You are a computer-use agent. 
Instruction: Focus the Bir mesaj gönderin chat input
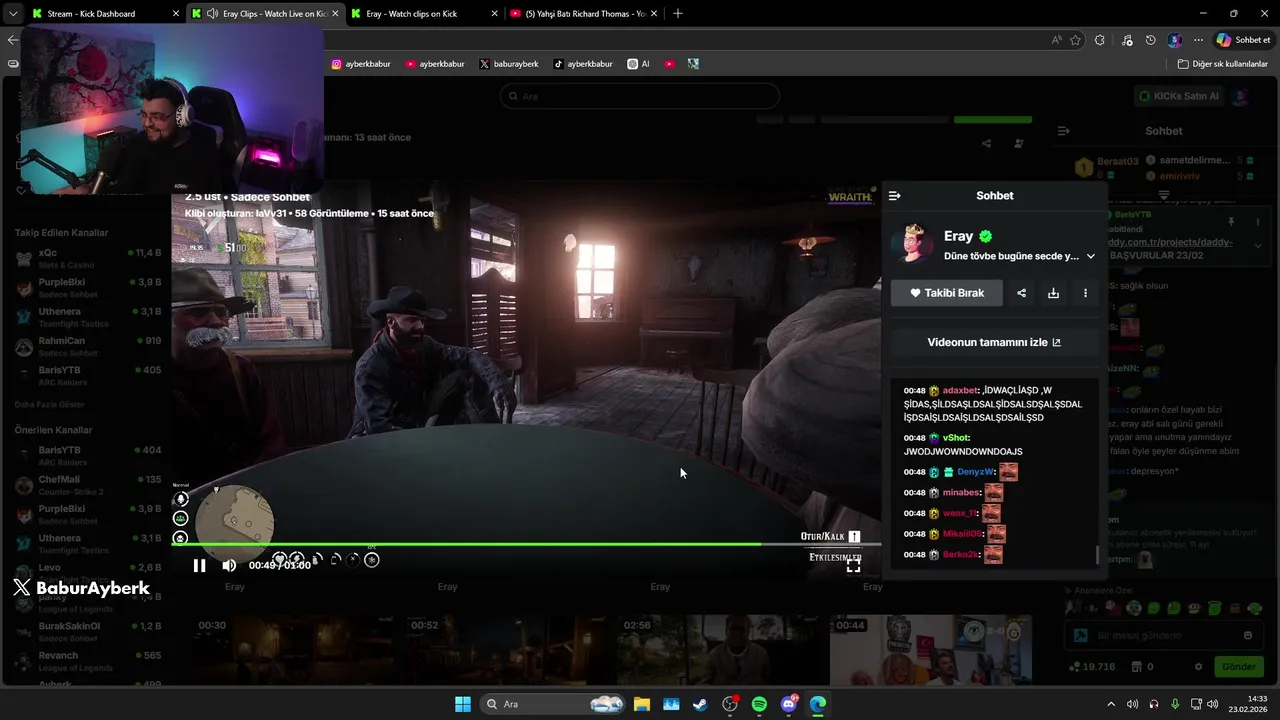pyautogui.click(x=1163, y=635)
